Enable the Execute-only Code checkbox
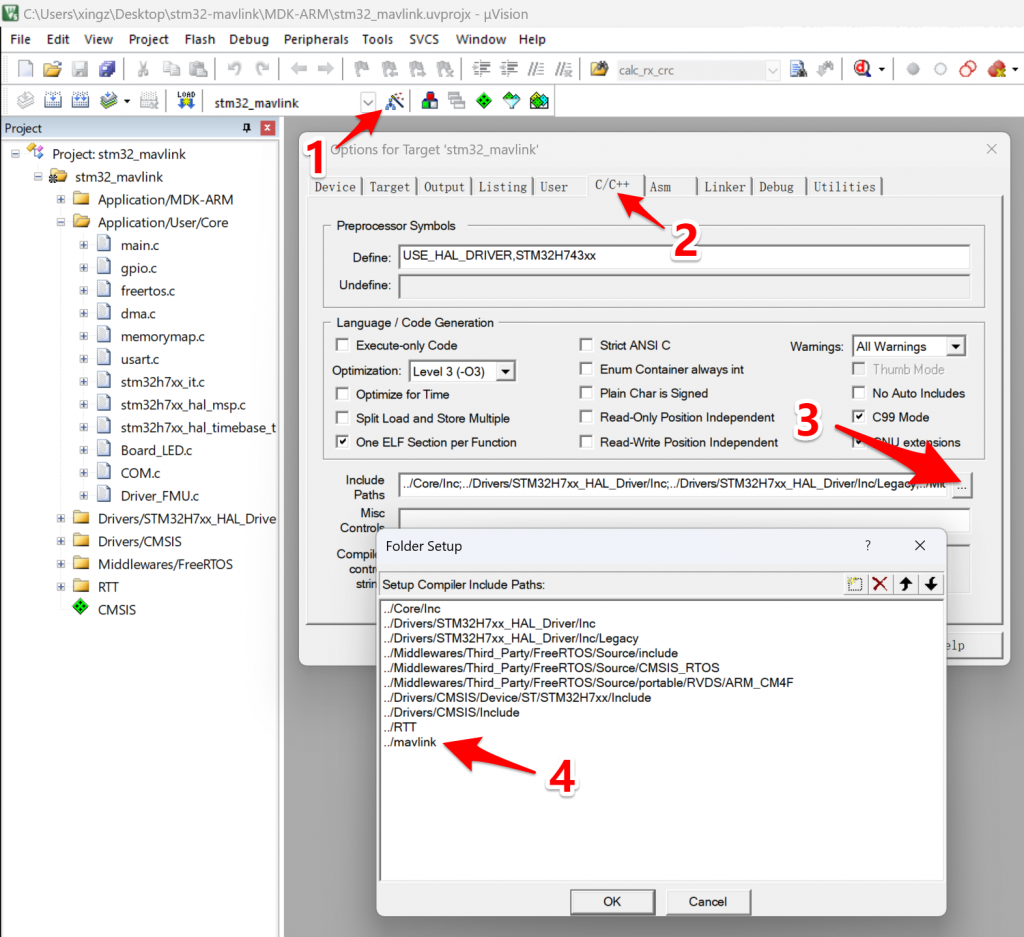Viewport: 1024px width, 937px height. (x=342, y=345)
